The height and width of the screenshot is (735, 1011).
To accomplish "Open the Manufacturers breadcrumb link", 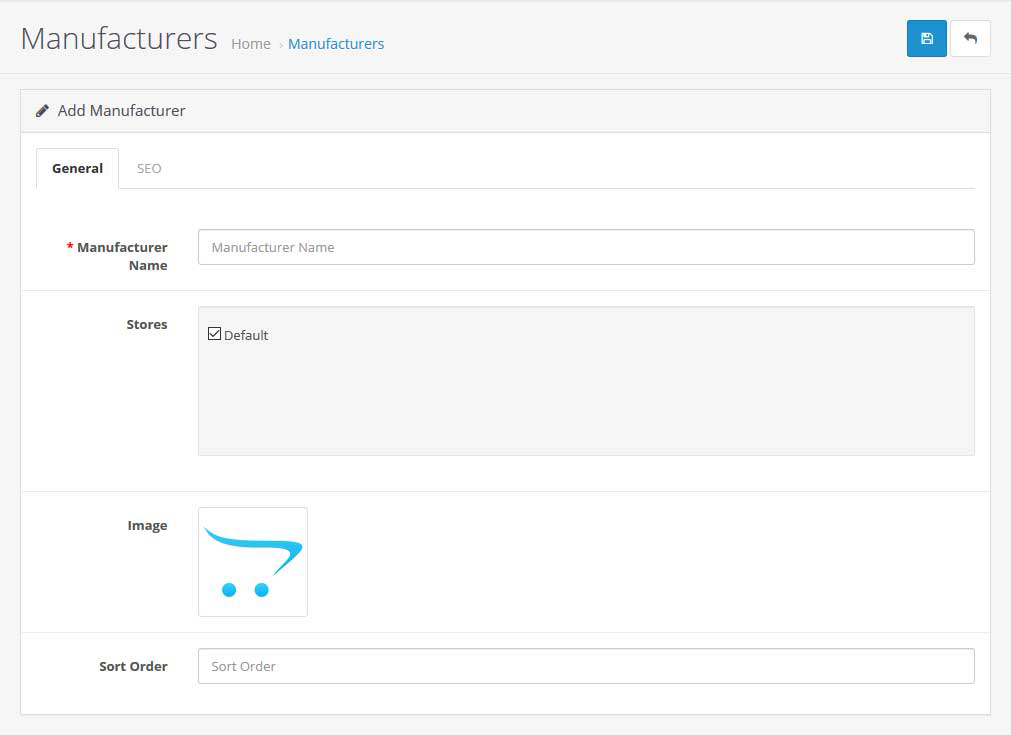I will coord(336,44).
